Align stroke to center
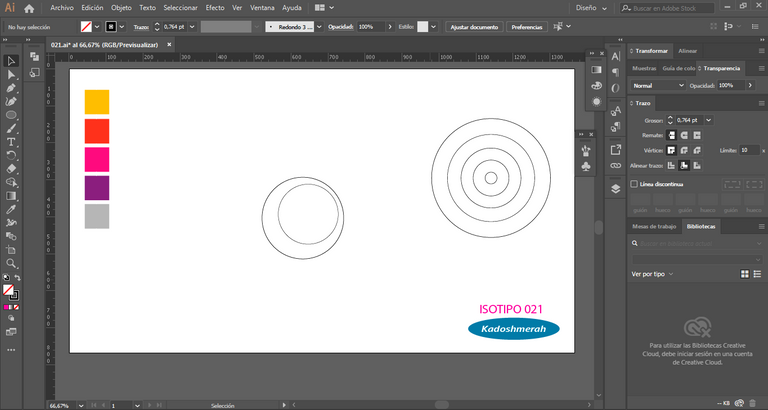768x410 pixels. tap(672, 166)
